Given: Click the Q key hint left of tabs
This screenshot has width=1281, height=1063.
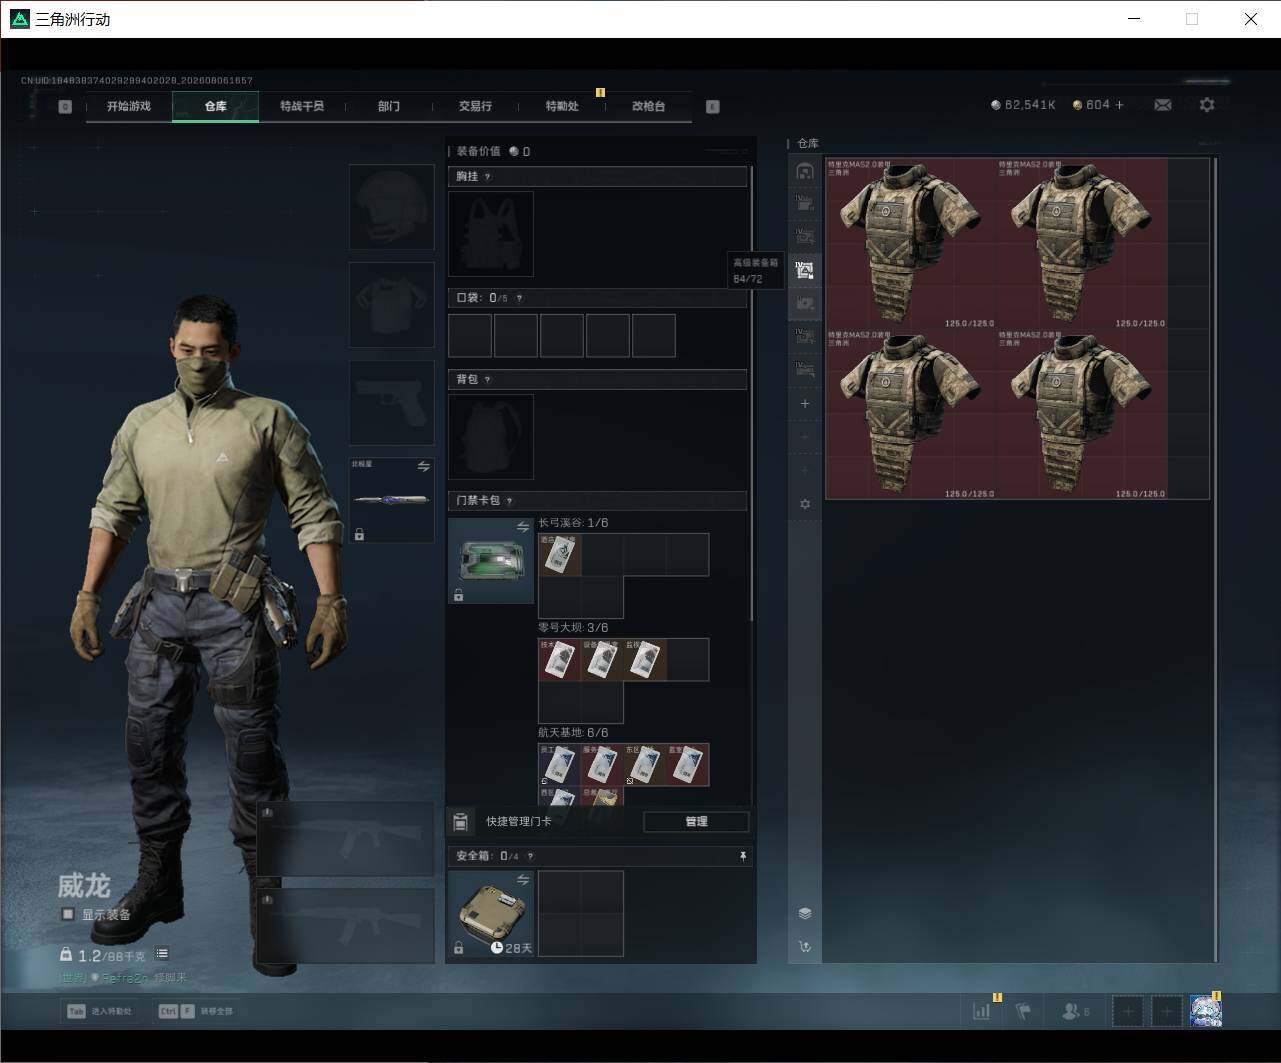Looking at the screenshot, I should click(65, 107).
